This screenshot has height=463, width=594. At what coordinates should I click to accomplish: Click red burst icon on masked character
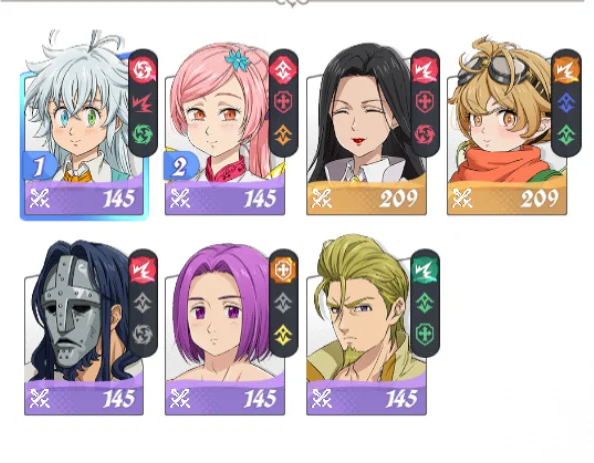coord(143,270)
